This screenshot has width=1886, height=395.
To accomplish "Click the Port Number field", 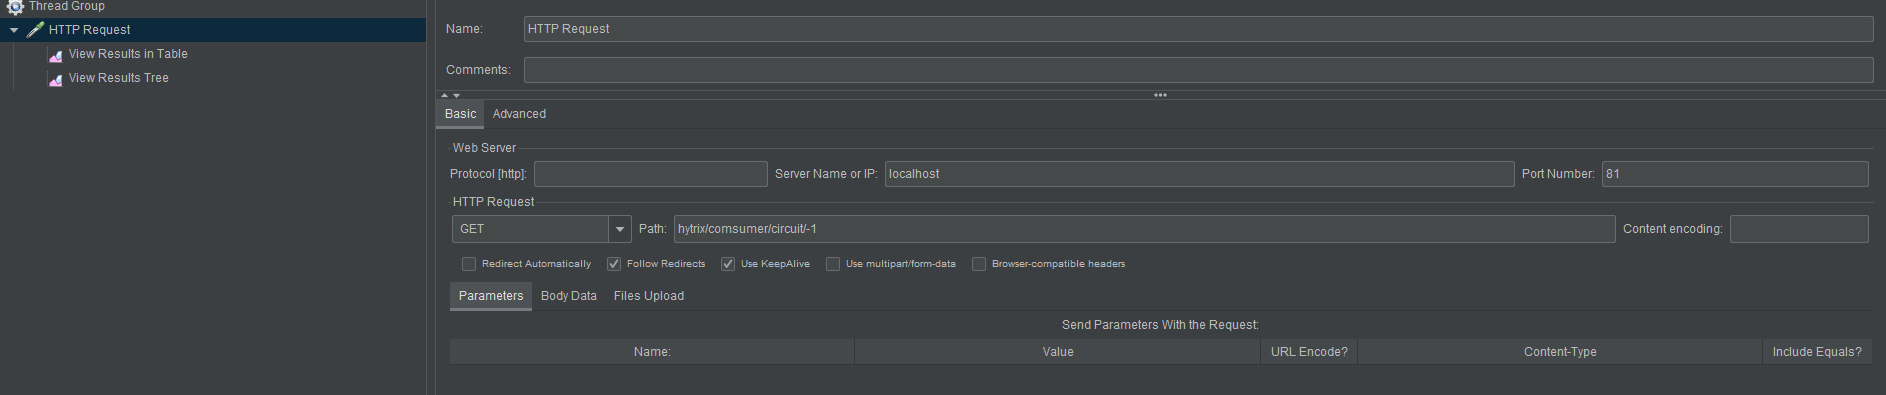I will 1735,174.
